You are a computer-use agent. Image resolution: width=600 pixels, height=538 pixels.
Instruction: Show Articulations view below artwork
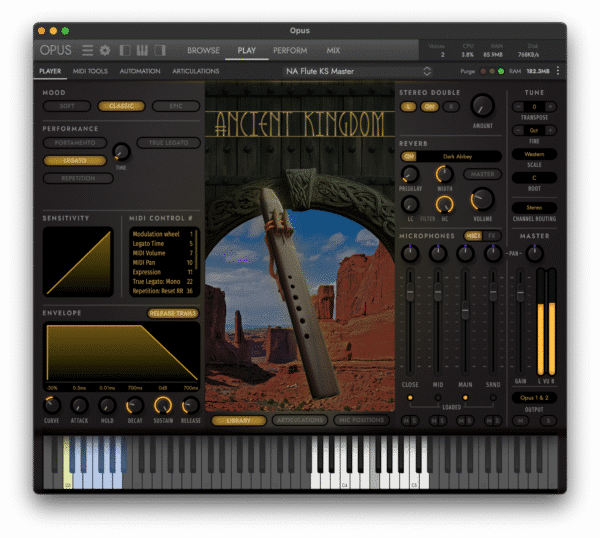(300, 420)
